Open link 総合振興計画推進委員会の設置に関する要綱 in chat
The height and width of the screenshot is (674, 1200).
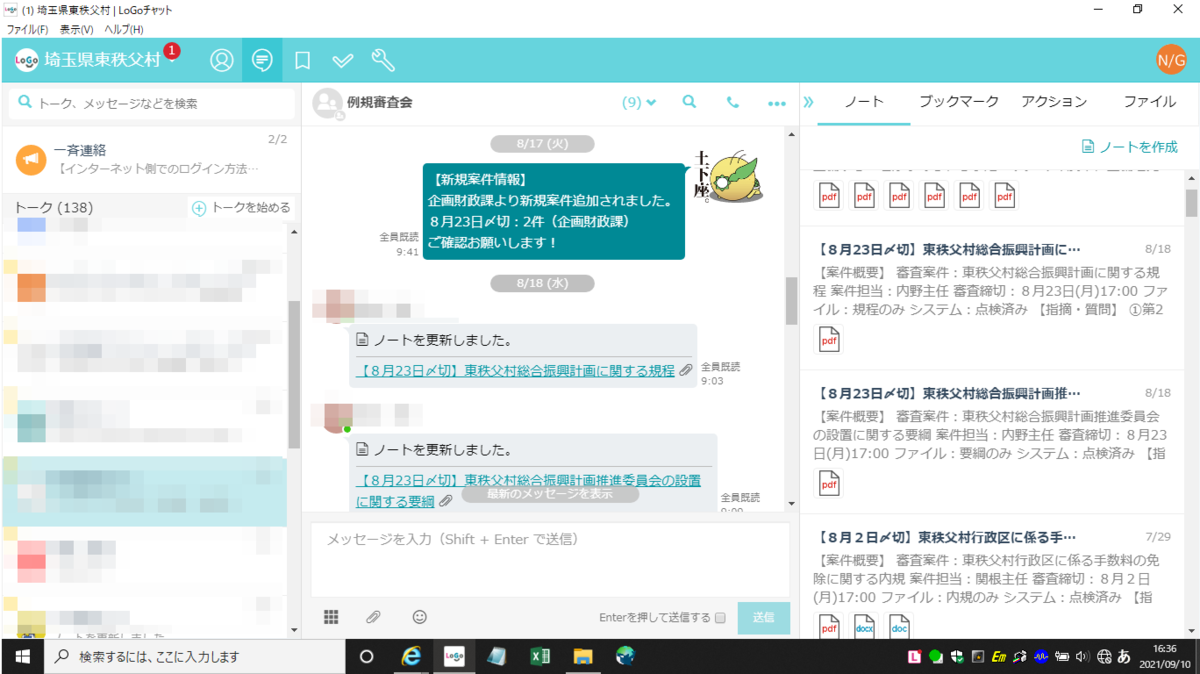click(529, 490)
